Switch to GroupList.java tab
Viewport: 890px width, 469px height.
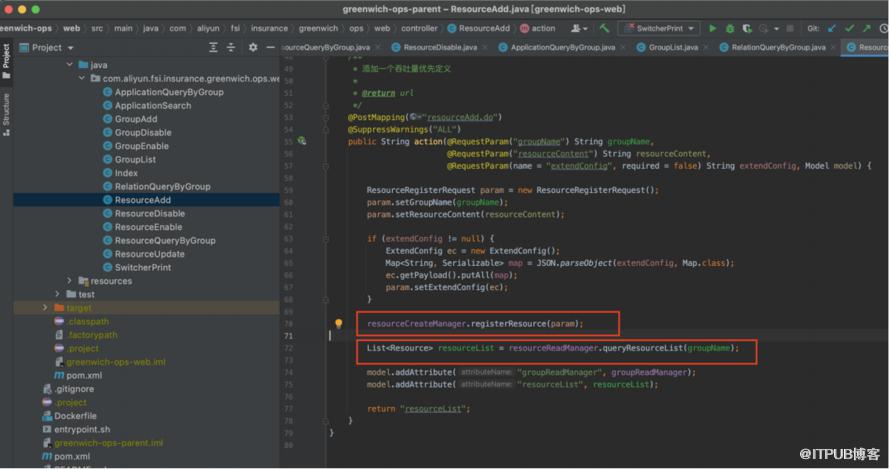(673, 48)
